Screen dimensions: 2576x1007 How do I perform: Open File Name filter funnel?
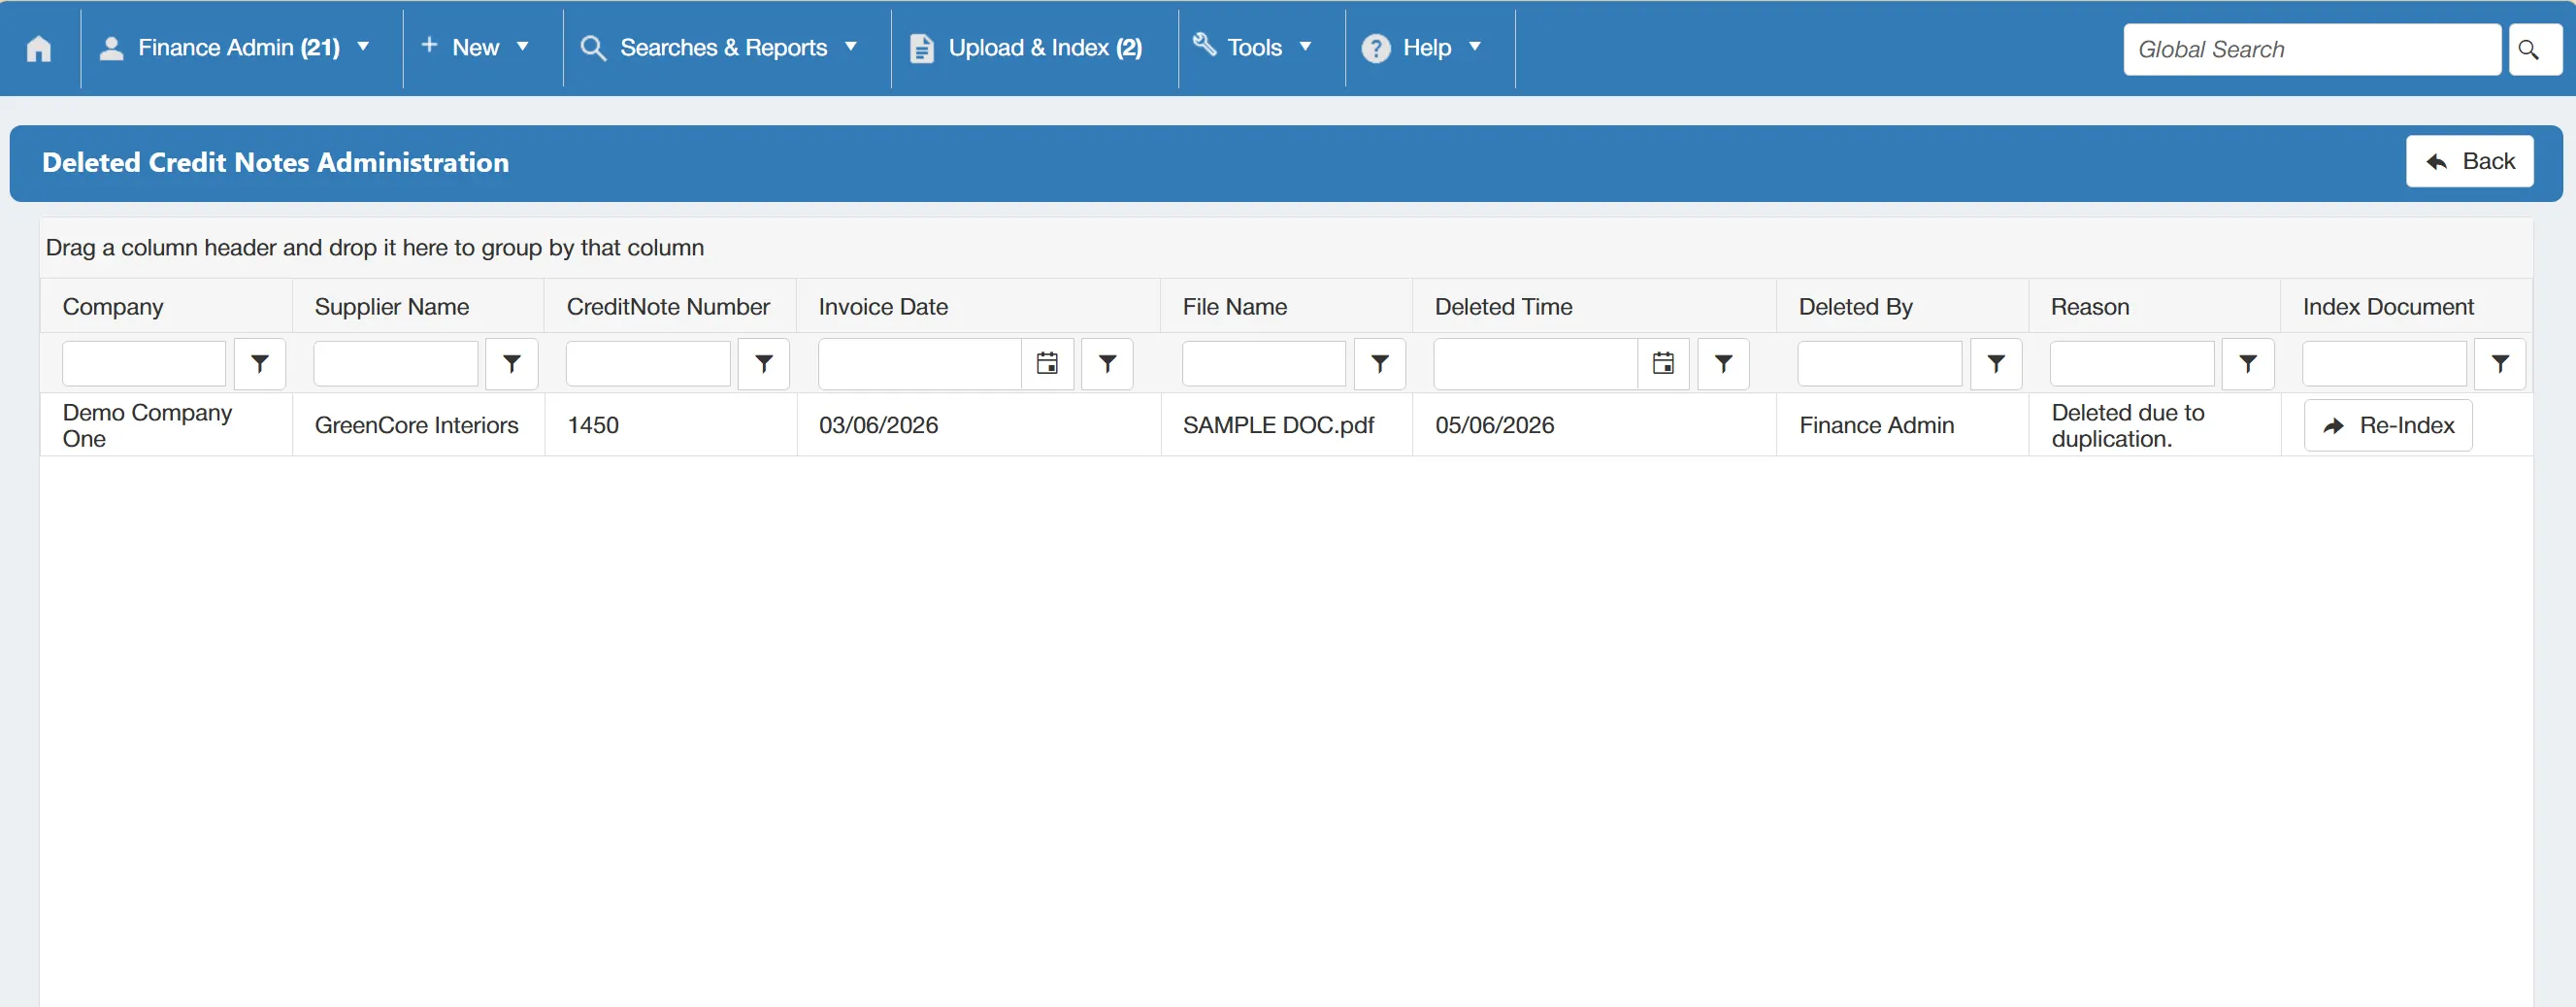pos(1380,364)
